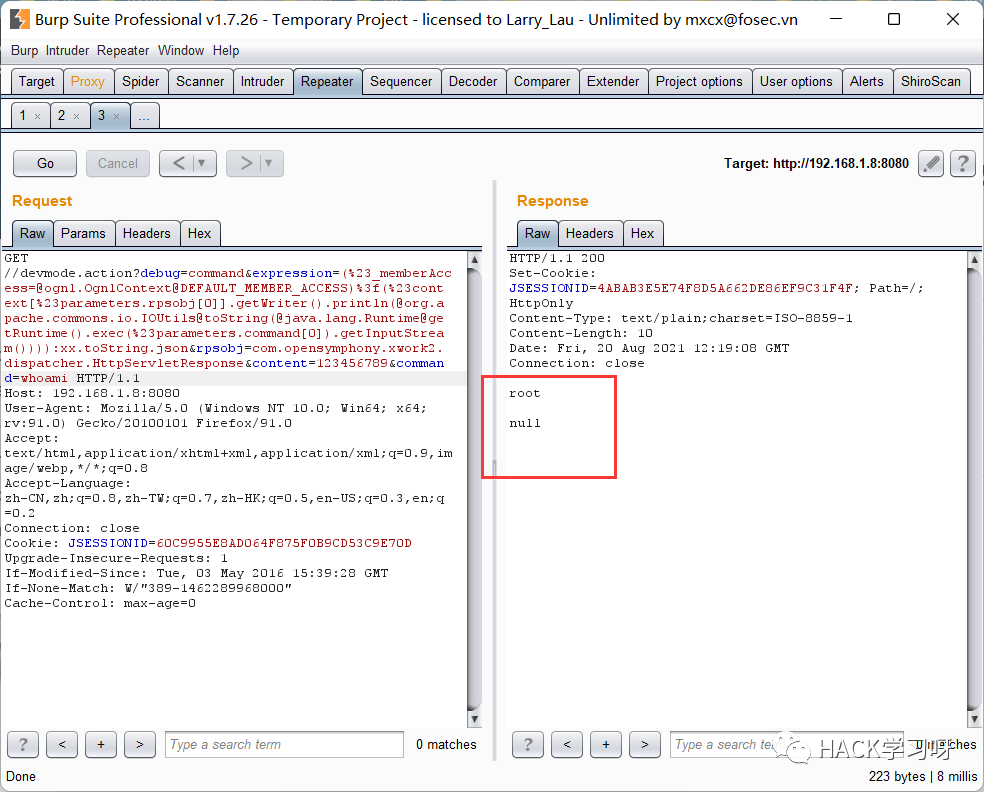Open the Project options tab

click(699, 82)
